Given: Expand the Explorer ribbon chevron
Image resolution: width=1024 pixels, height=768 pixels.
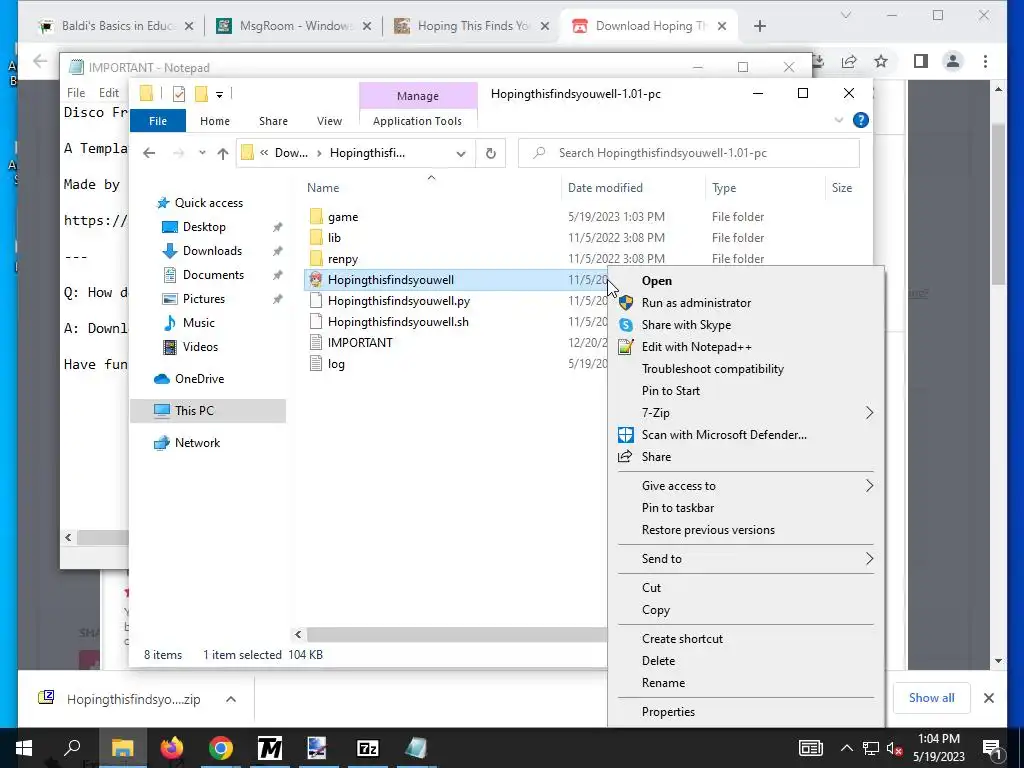Looking at the screenshot, I should tap(839, 120).
